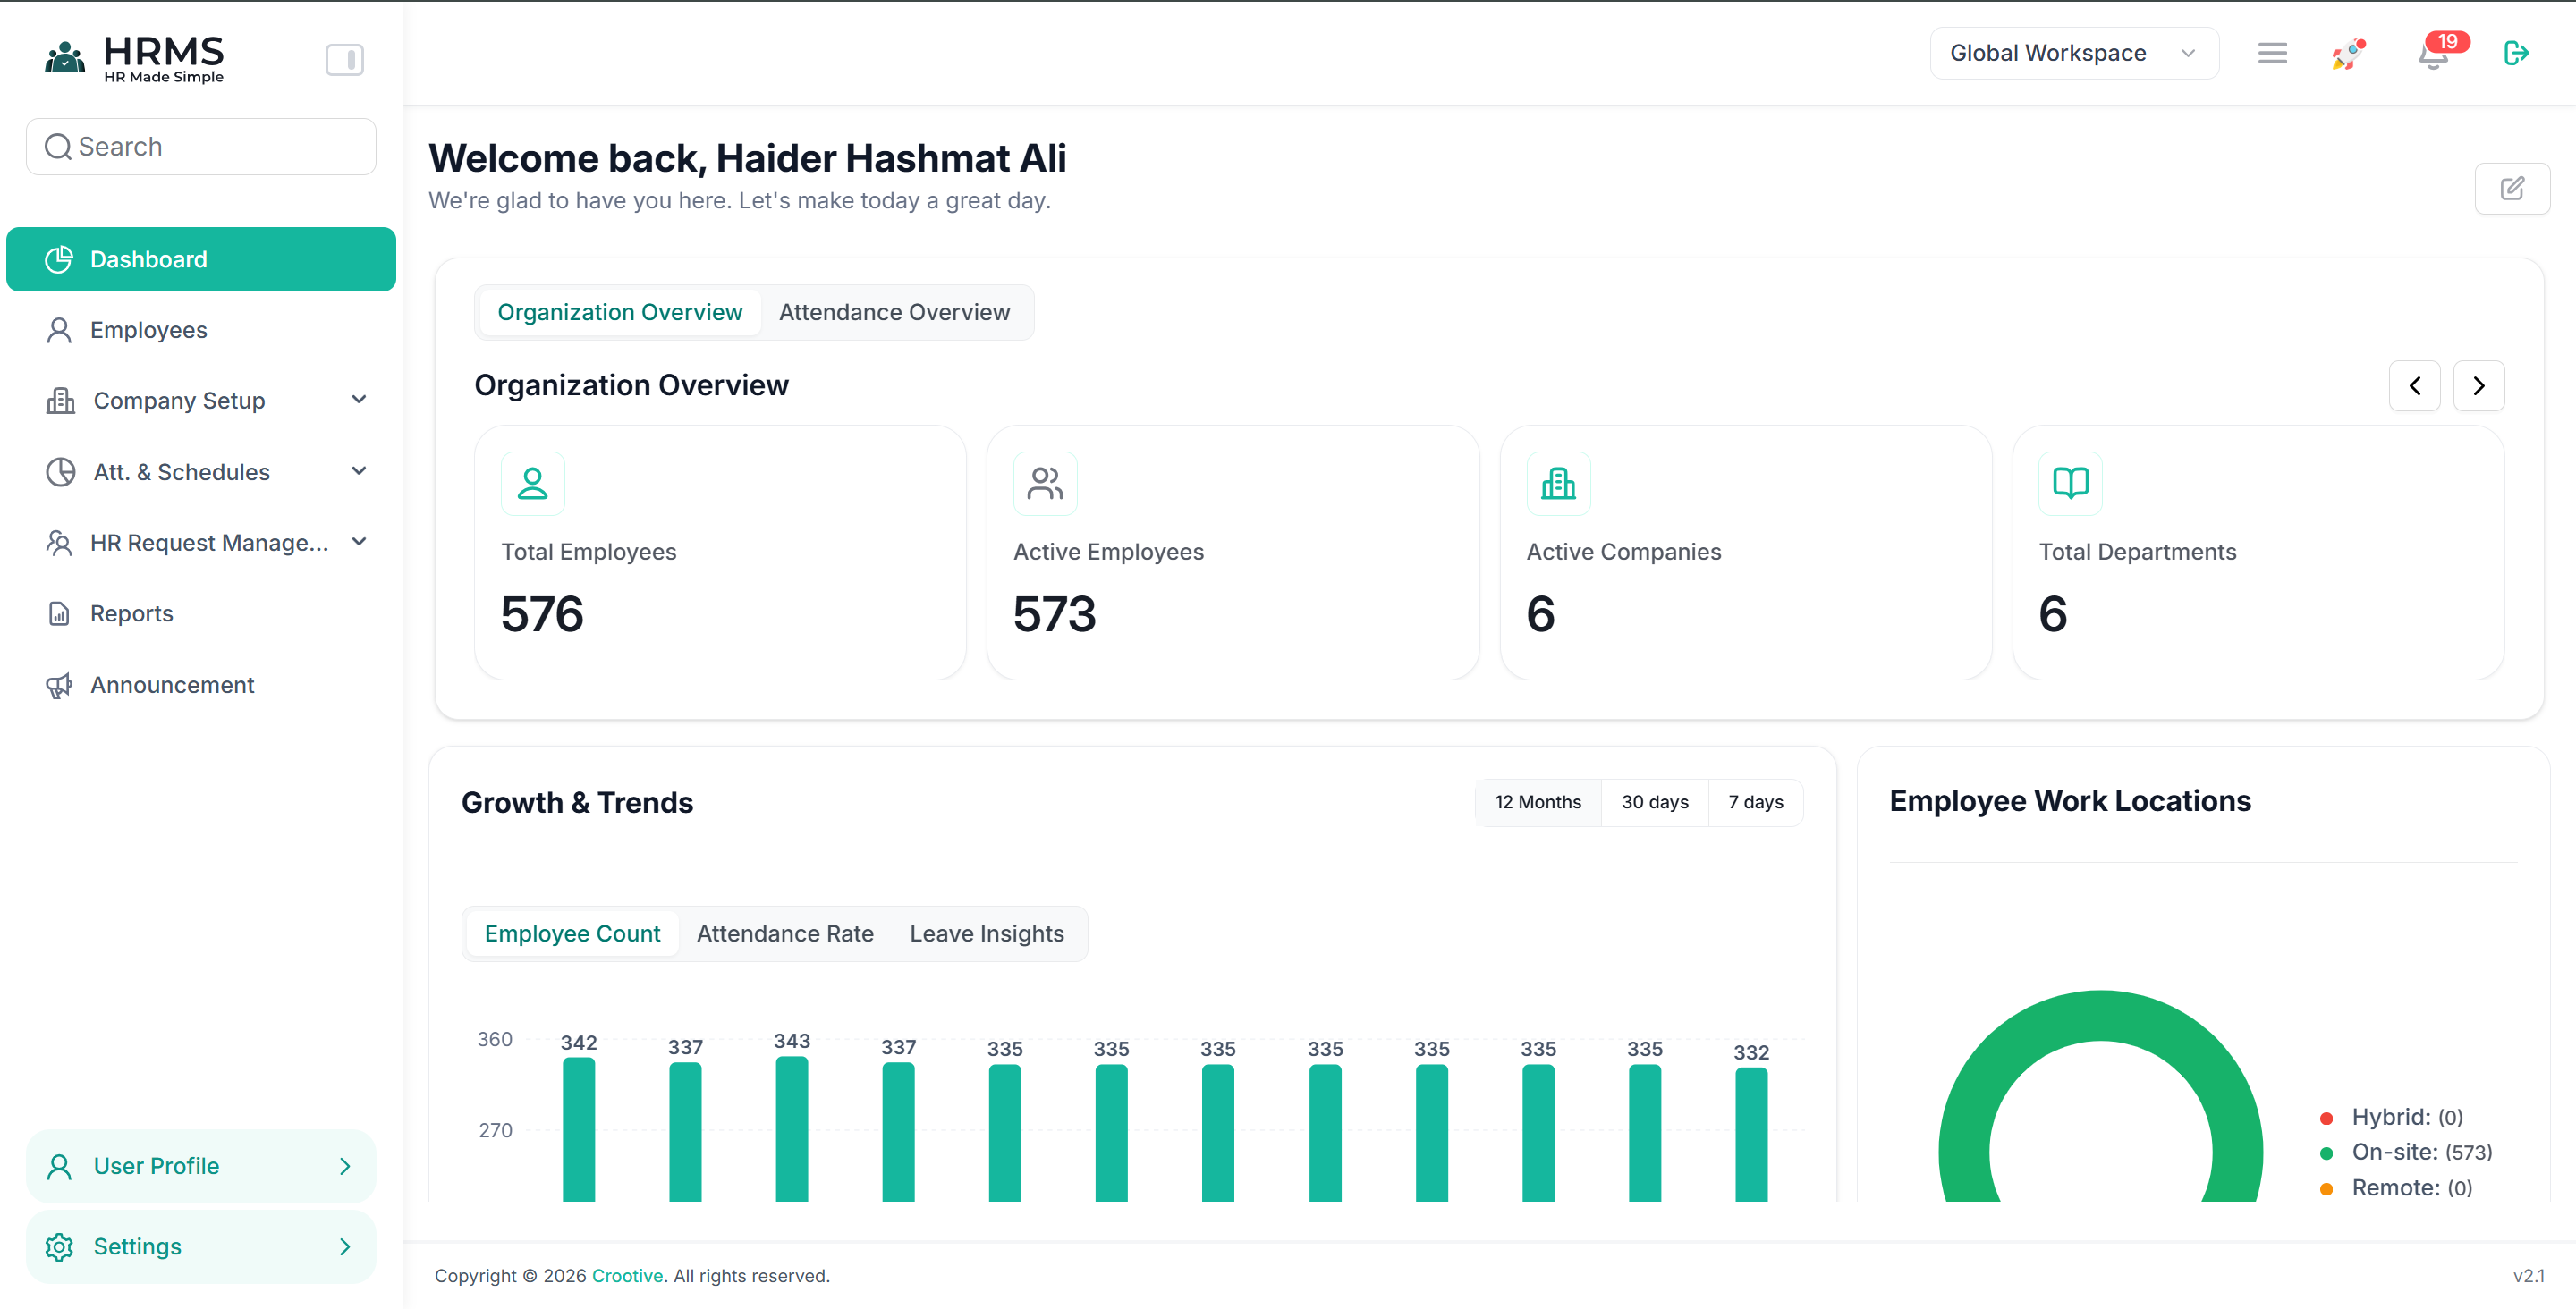
Task: Switch to Attendance Rate tab
Action: [785, 934]
